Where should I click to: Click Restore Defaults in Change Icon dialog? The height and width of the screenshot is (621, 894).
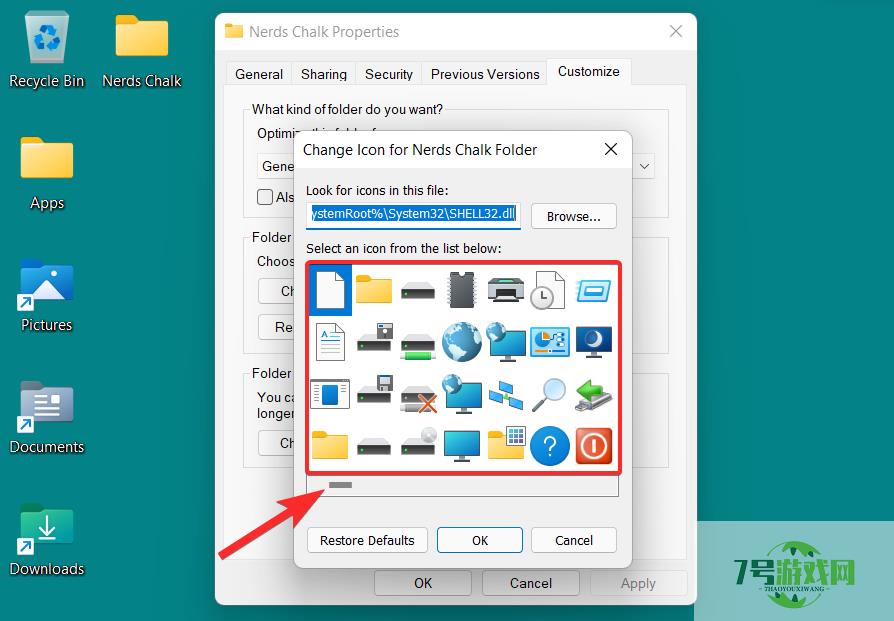pos(367,540)
